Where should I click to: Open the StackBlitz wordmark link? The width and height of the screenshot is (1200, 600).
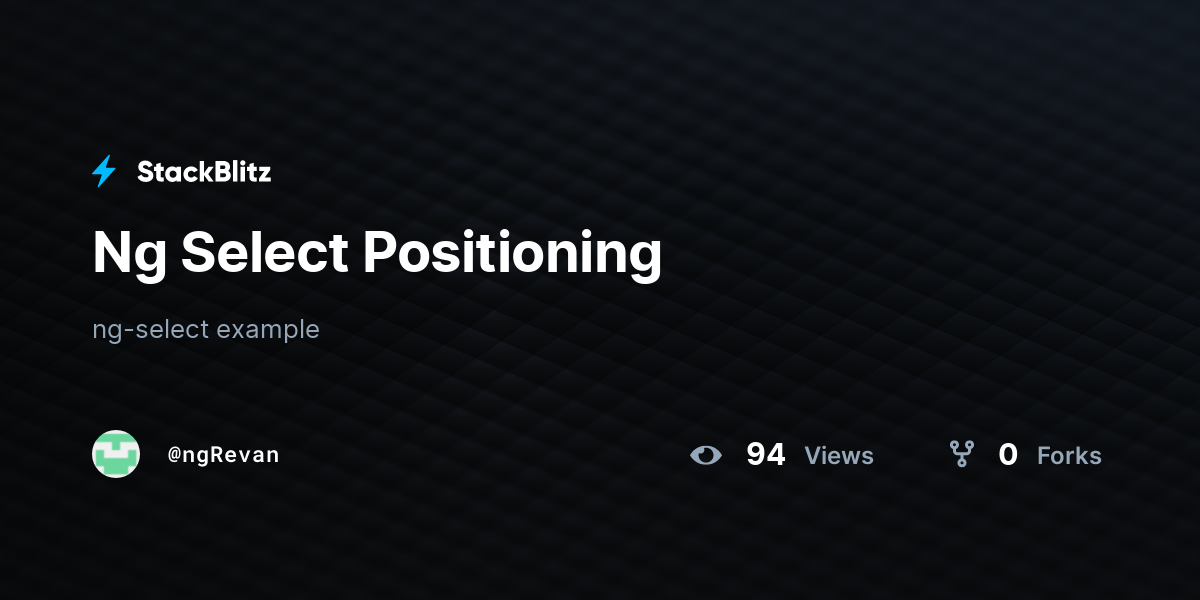(x=204, y=172)
